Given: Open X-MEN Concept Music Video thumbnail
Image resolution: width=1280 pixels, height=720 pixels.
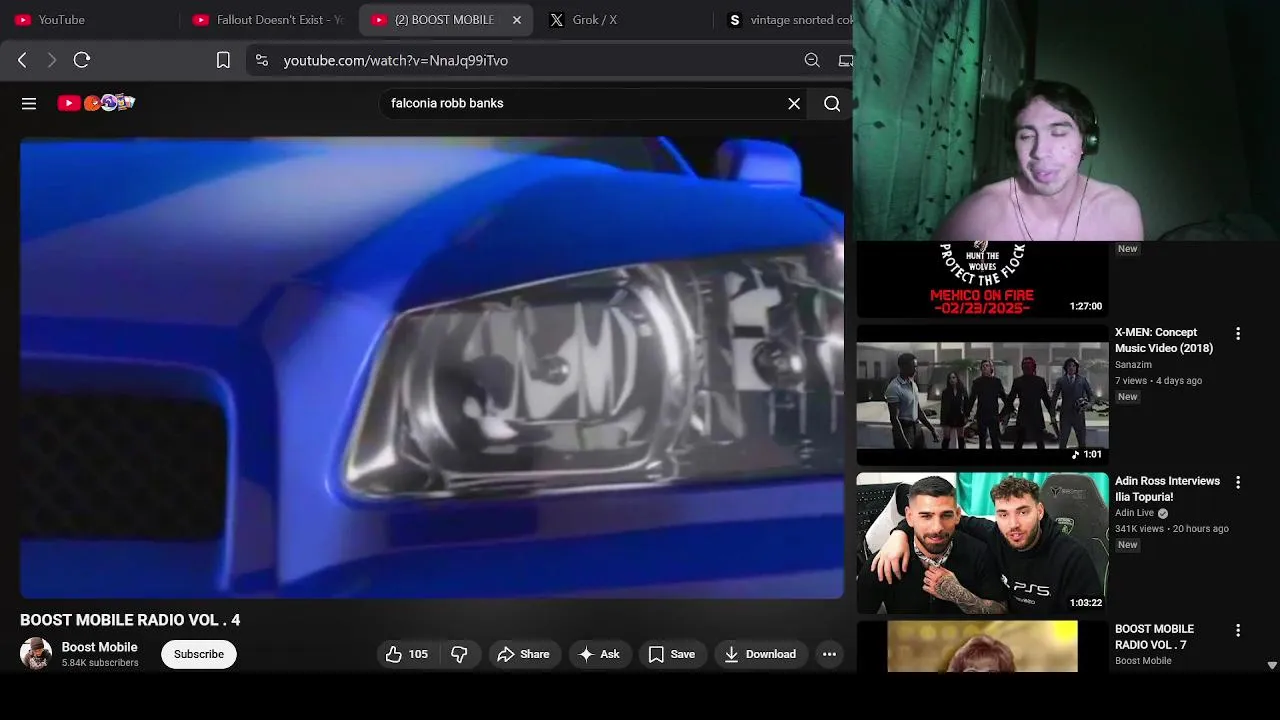Looking at the screenshot, I should click(983, 395).
